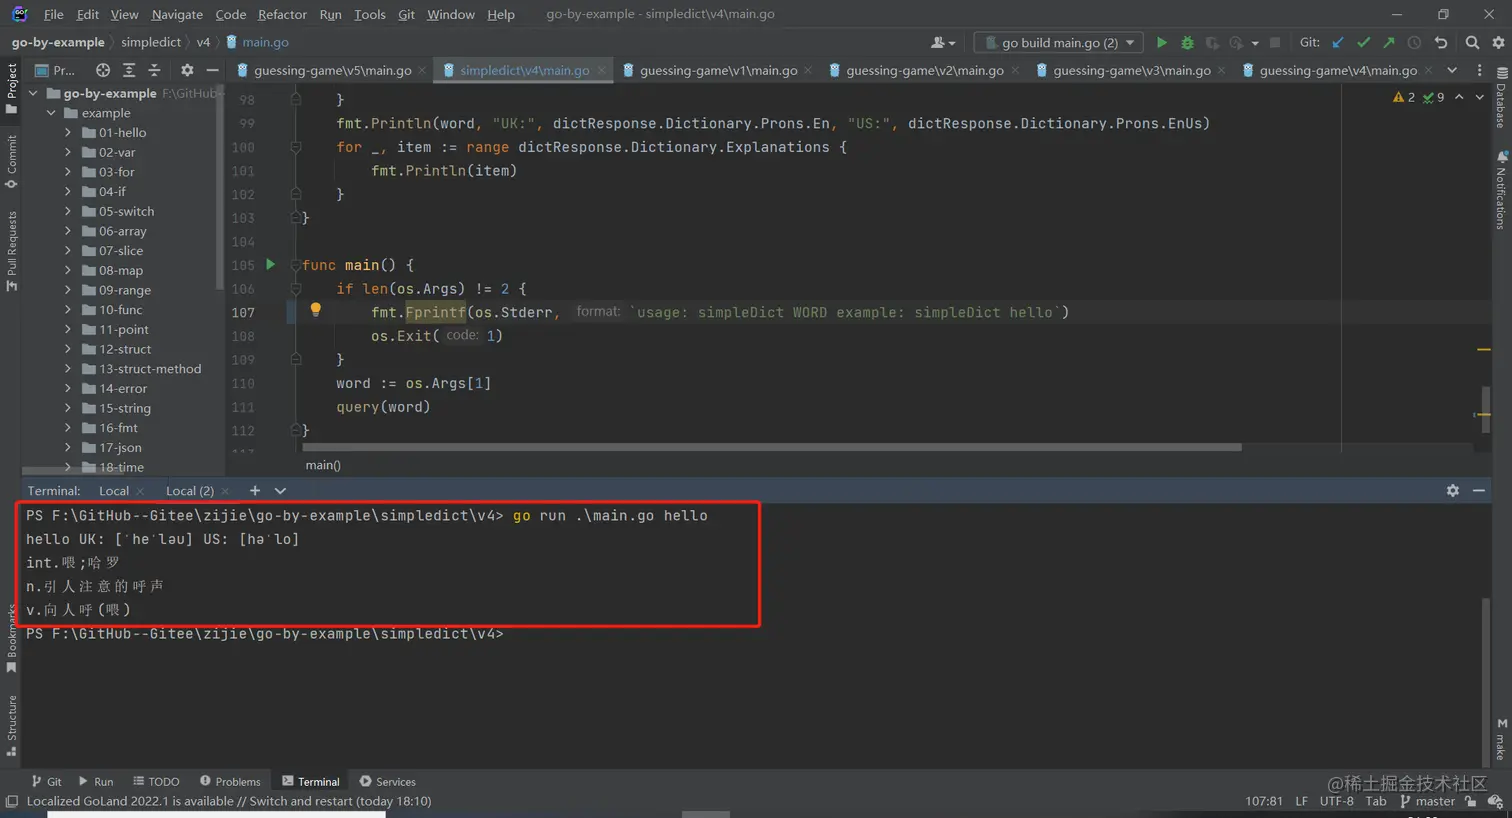
Task: Click the run gutter arrow beside func main
Action: 270,265
